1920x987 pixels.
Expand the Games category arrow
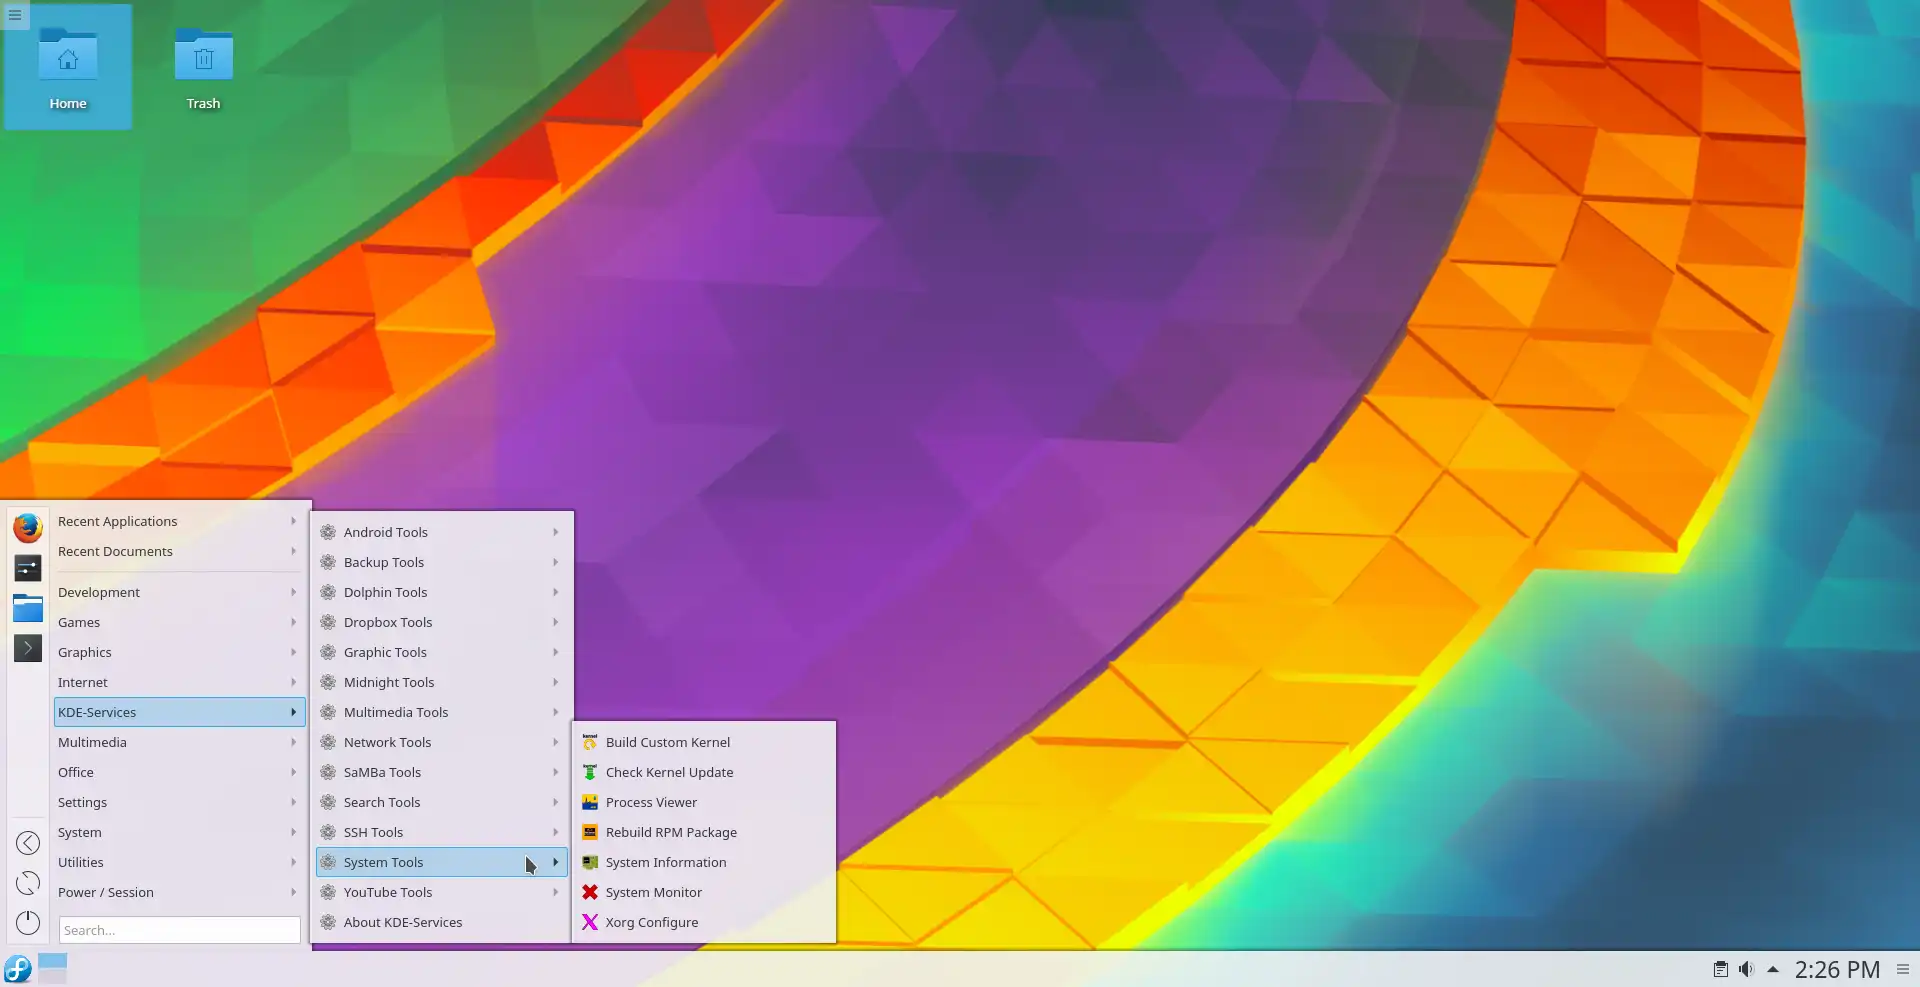pyautogui.click(x=294, y=622)
